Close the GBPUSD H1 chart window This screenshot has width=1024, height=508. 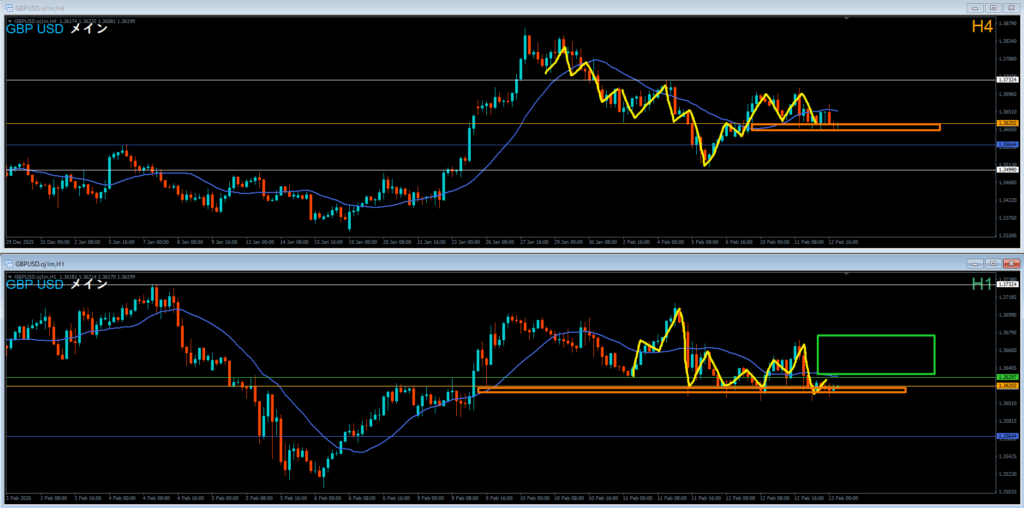pos(1010,263)
